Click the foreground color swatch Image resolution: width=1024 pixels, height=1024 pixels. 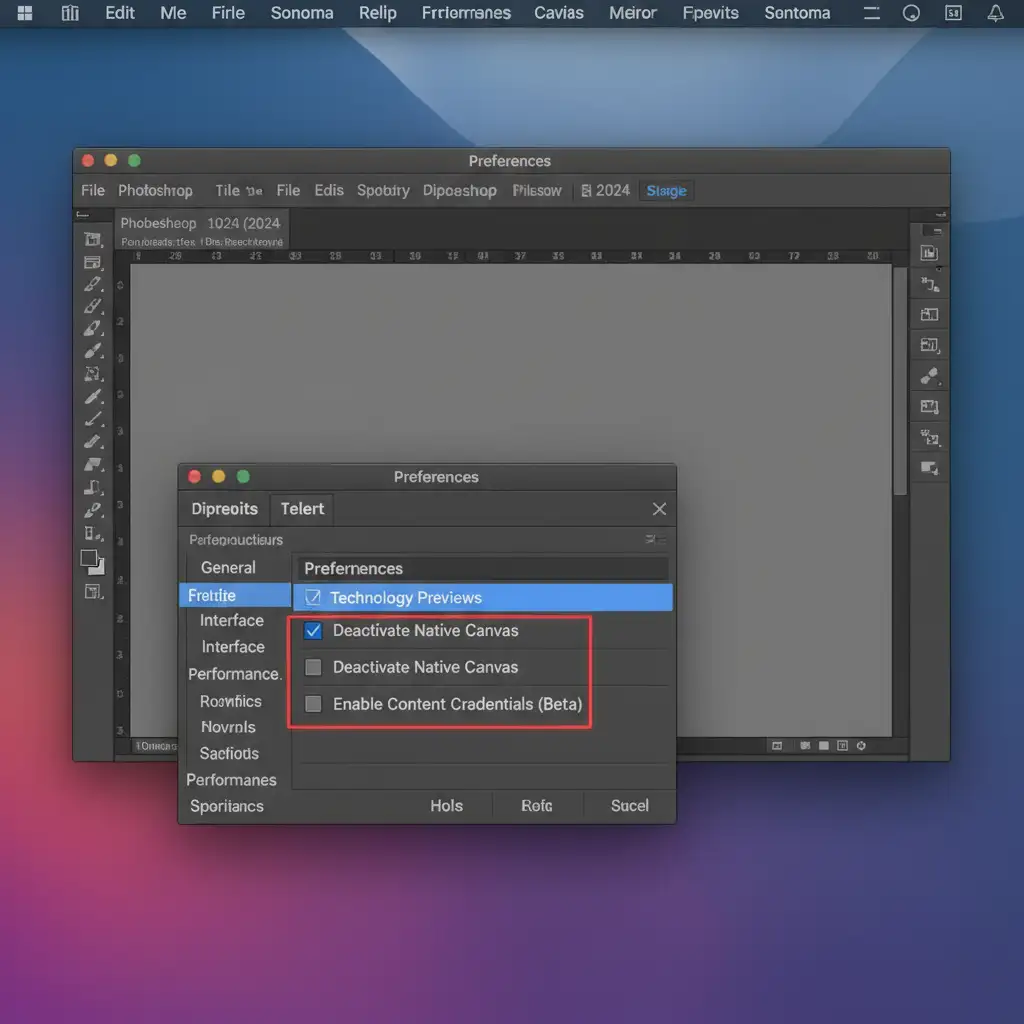89,558
